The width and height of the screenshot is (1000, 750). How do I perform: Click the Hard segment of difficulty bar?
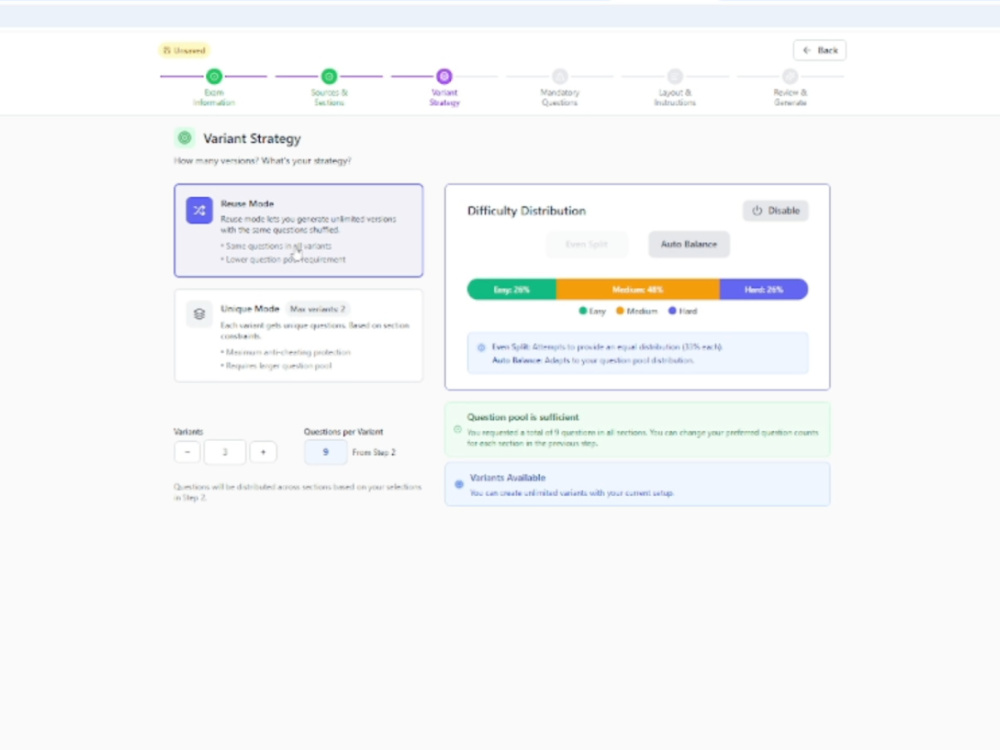(x=763, y=290)
